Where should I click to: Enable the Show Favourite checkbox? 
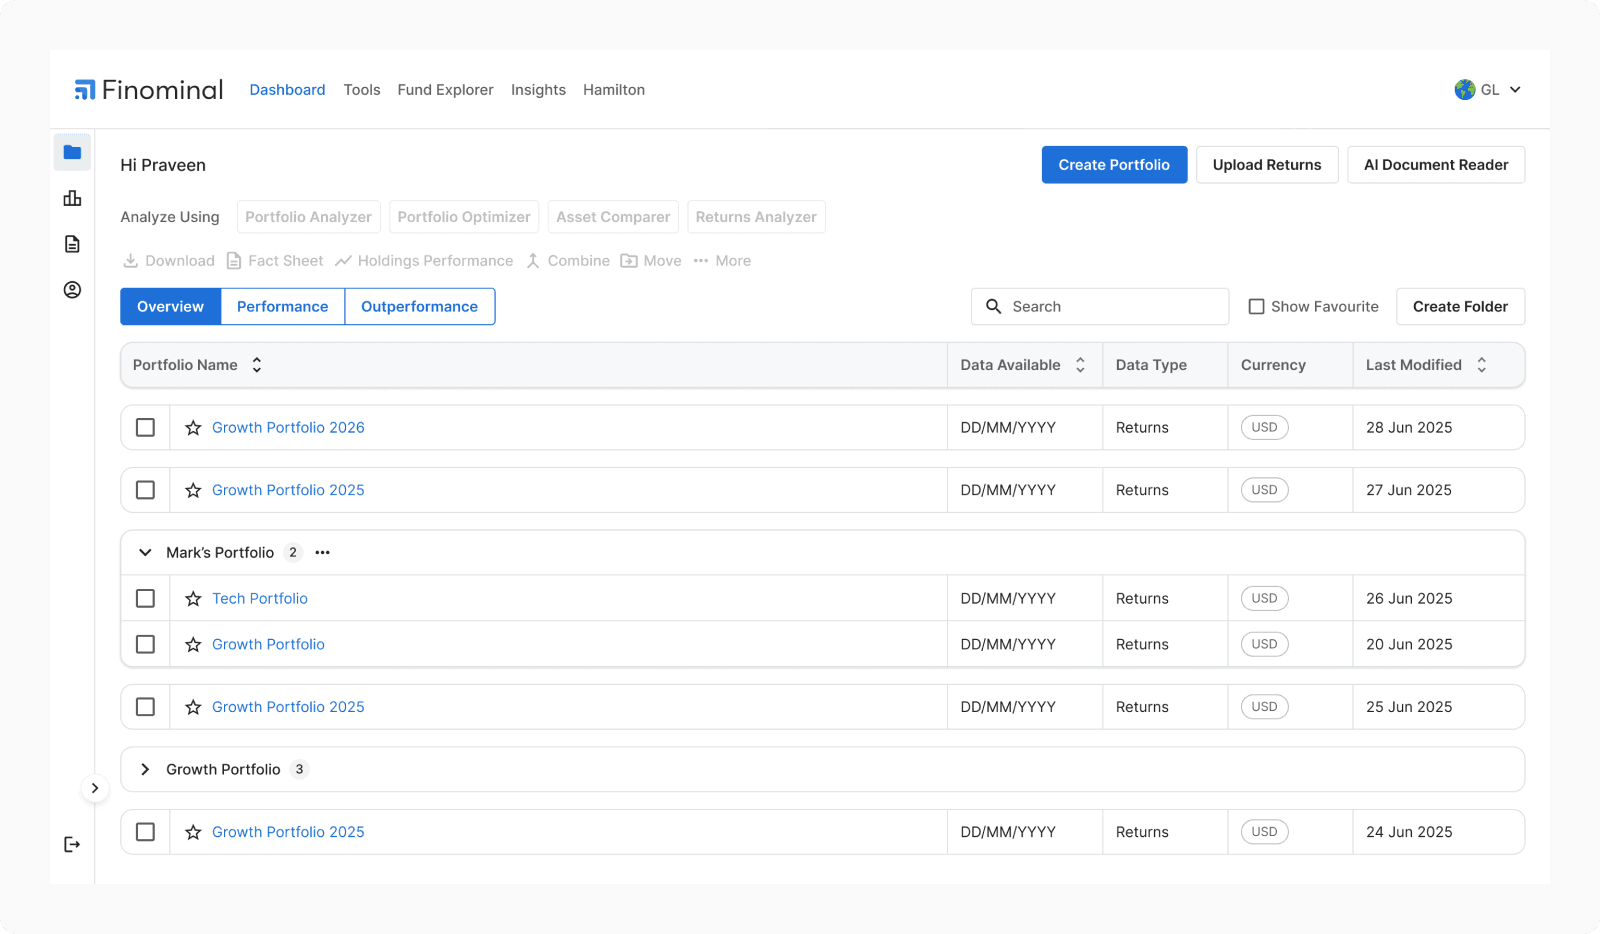(x=1257, y=307)
